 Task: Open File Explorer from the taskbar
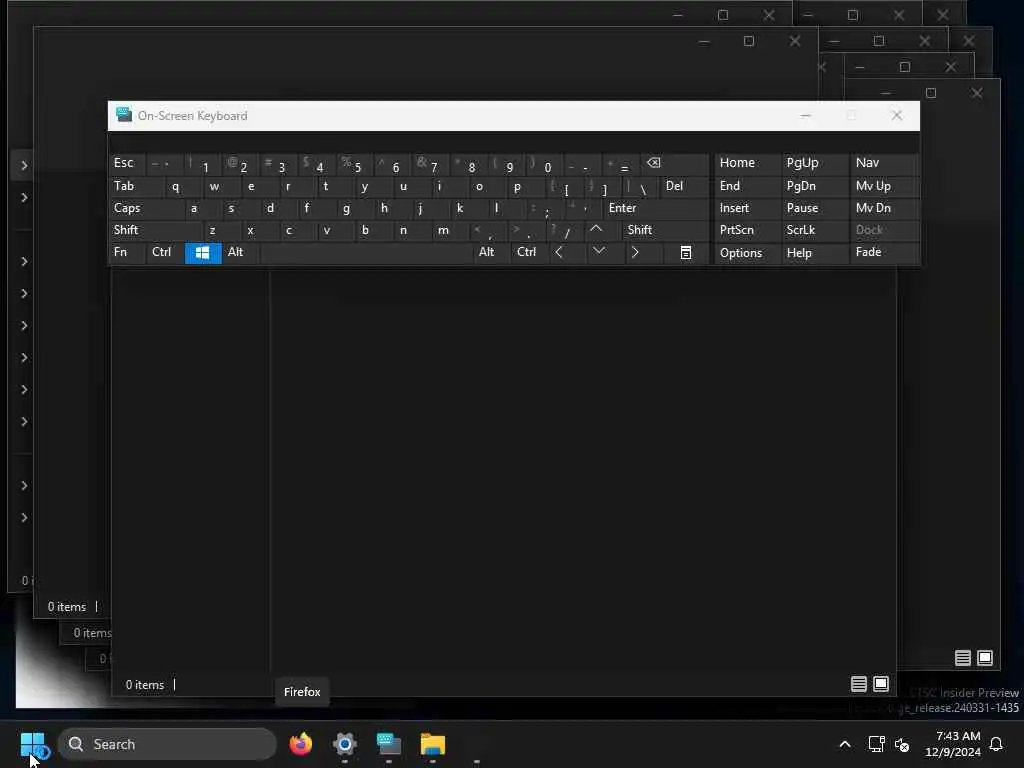click(432, 744)
